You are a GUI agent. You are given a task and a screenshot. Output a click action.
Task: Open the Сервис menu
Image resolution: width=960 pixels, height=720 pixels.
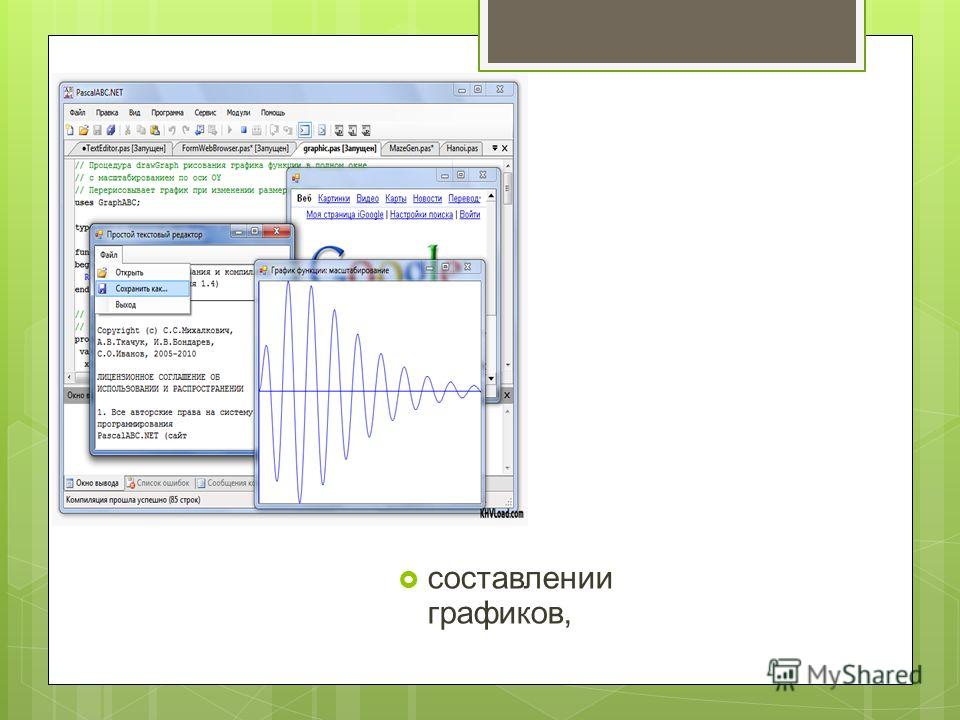(x=205, y=113)
